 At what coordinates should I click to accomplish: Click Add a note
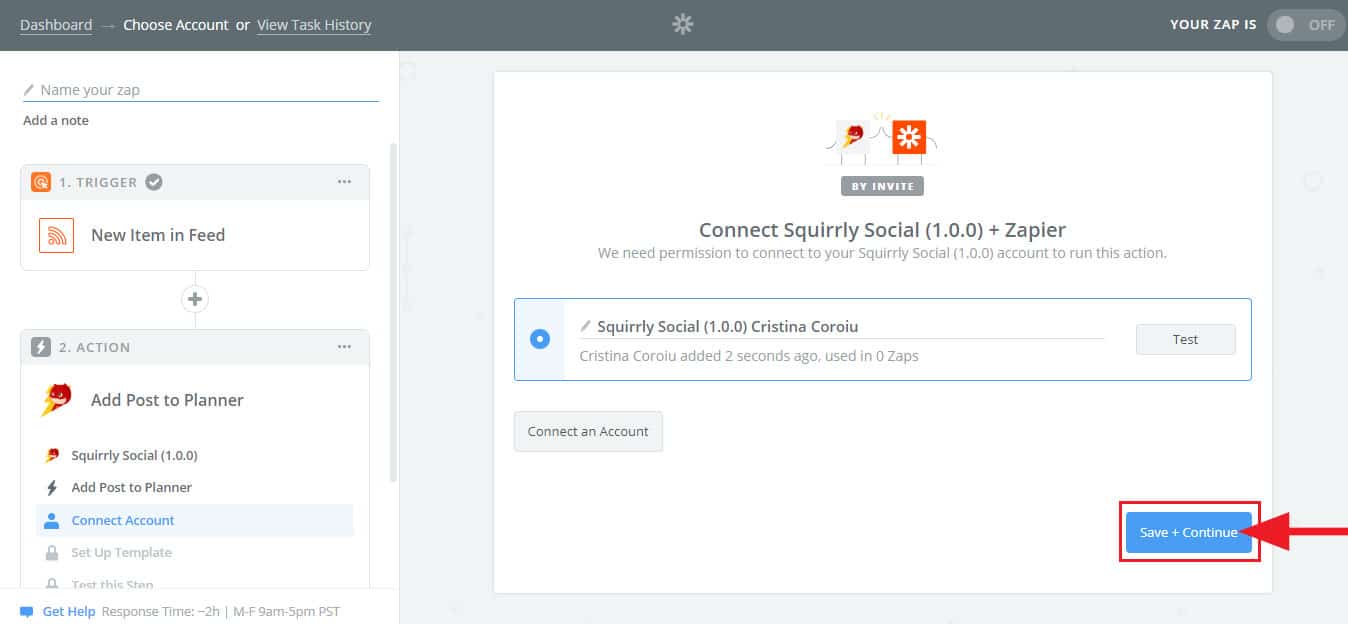click(56, 120)
